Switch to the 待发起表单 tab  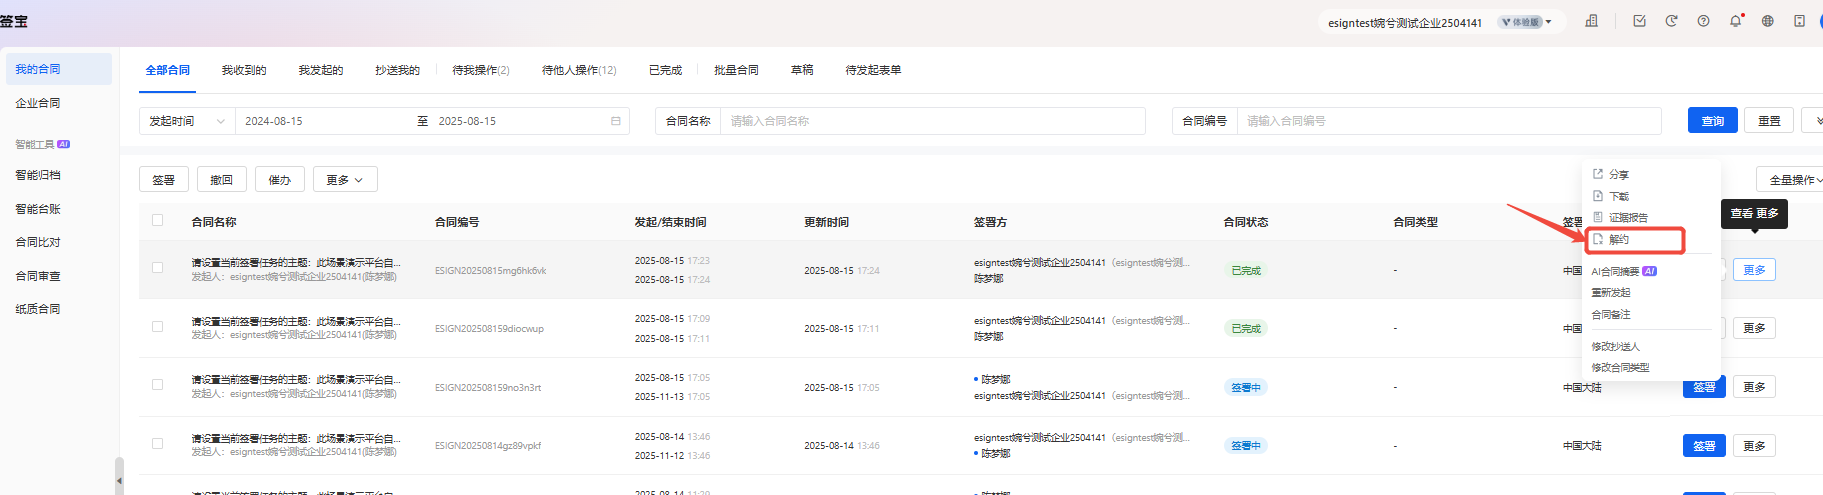873,70
